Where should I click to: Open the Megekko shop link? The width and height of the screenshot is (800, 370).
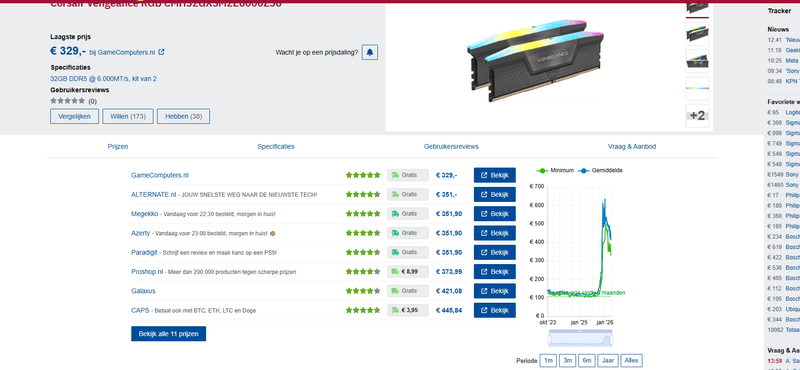click(144, 214)
